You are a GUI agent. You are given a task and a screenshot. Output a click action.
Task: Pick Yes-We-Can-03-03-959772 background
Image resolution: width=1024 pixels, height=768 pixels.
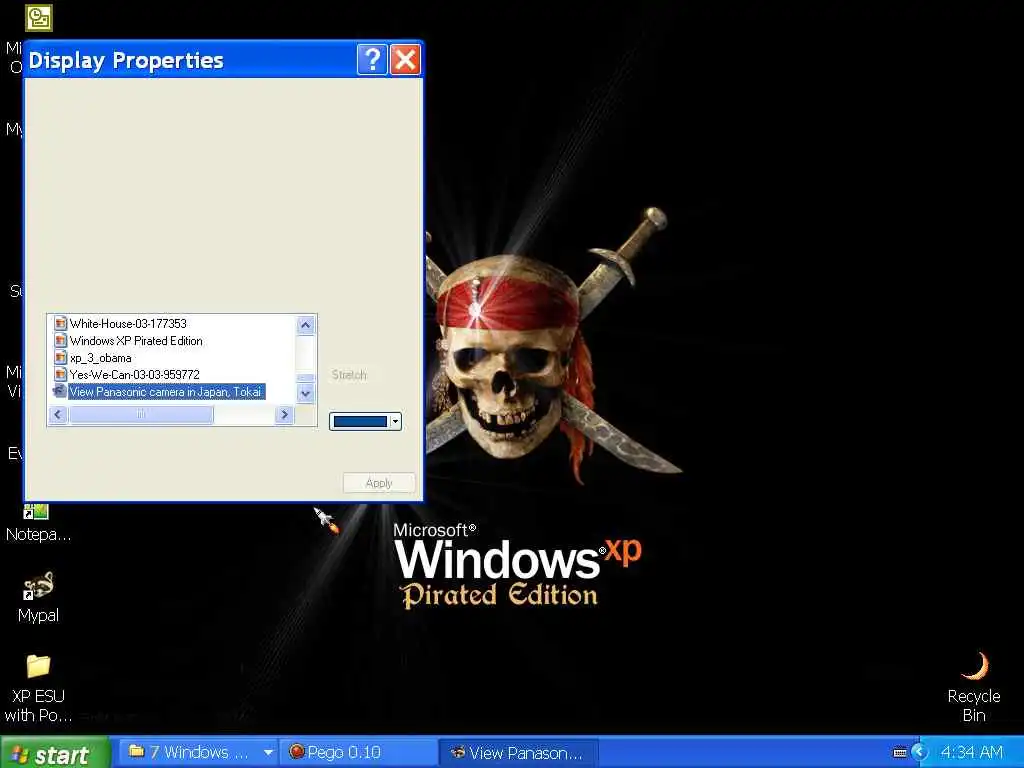click(135, 374)
